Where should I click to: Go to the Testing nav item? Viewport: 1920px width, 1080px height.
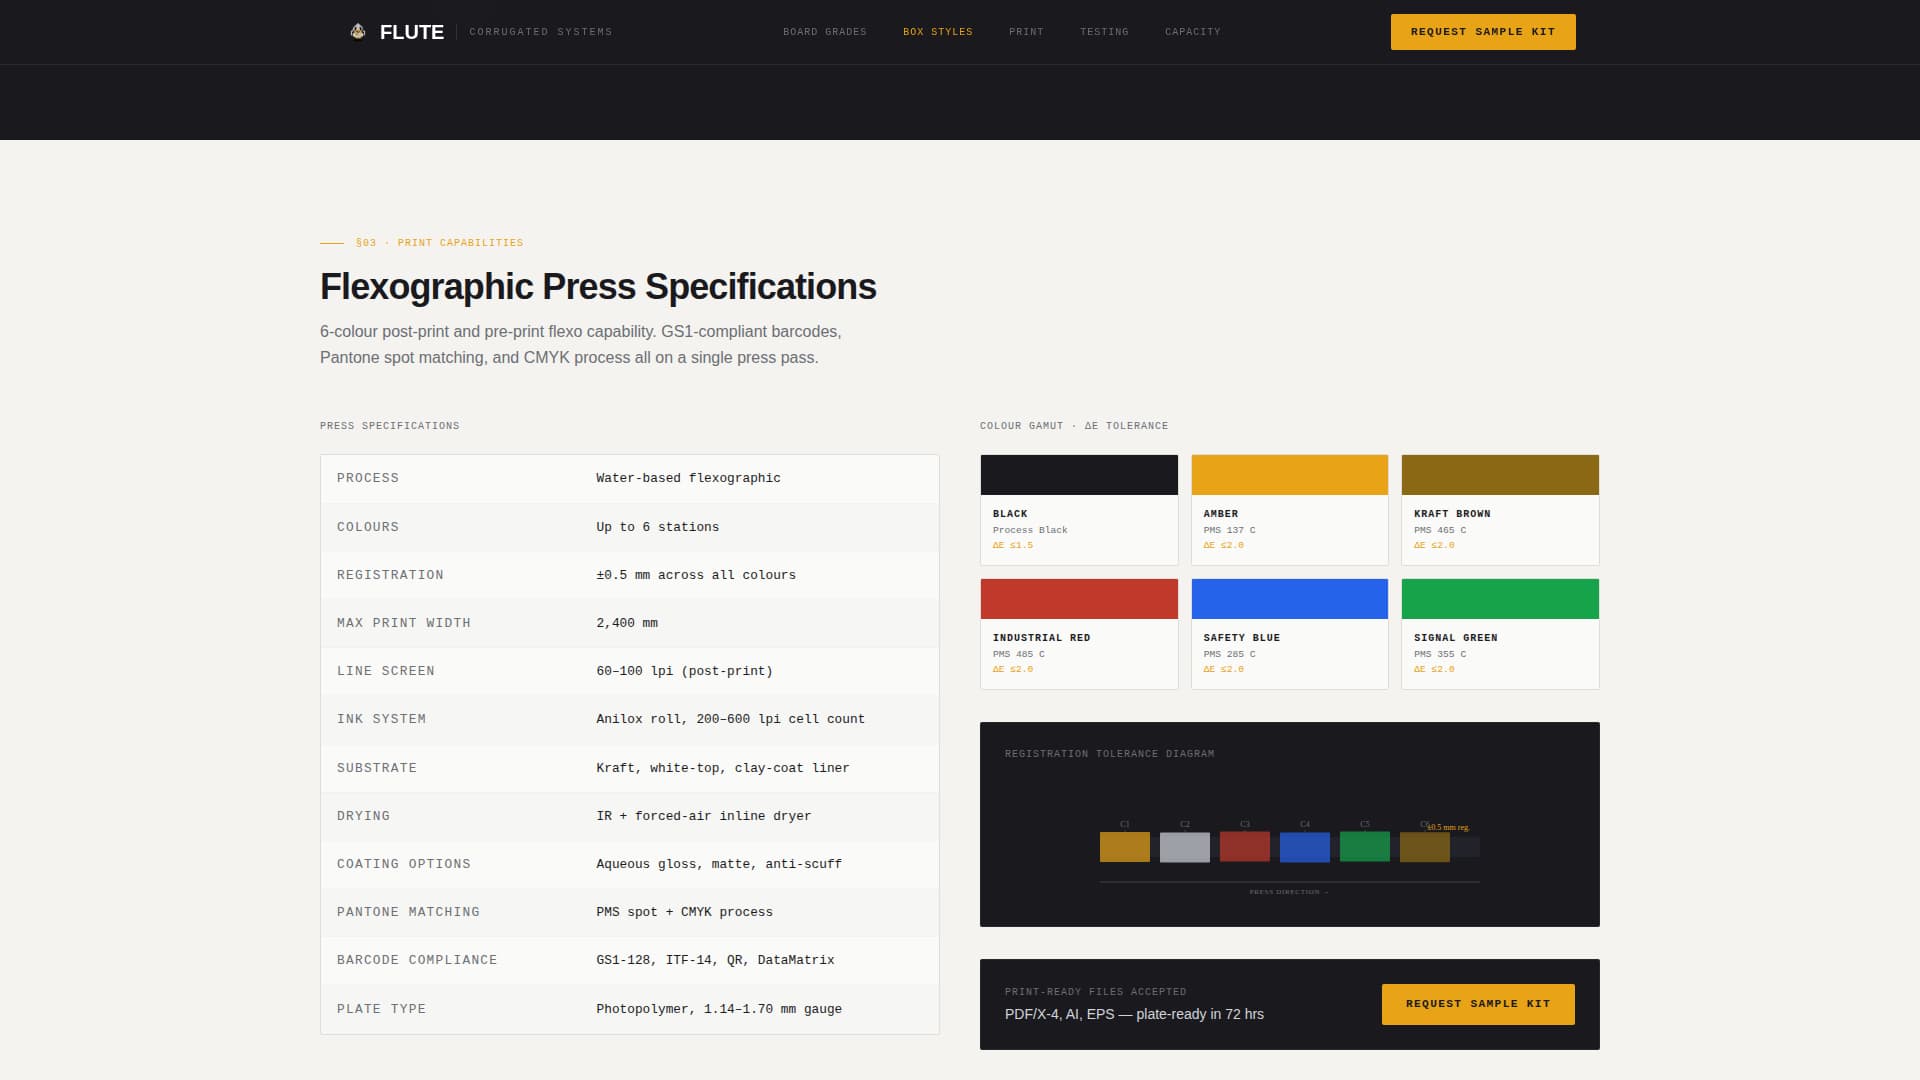(x=1104, y=32)
